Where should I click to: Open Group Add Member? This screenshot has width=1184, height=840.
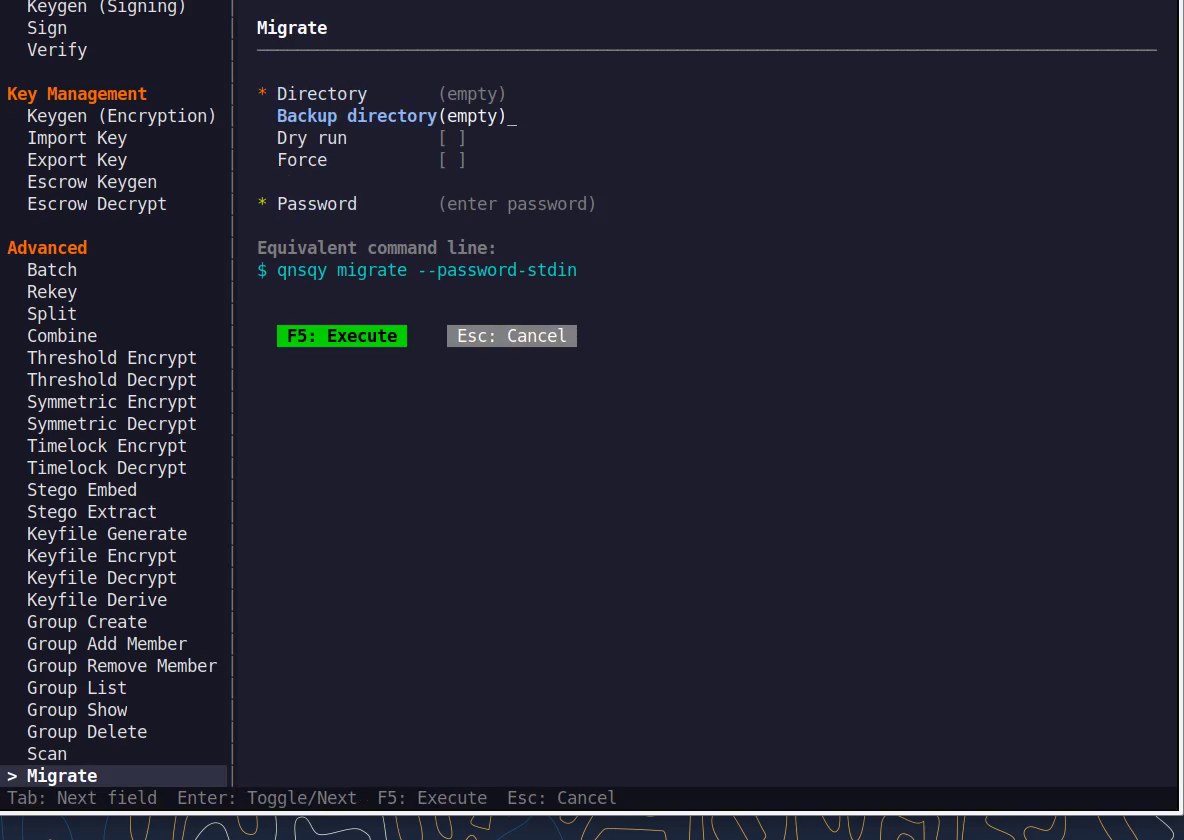pyautogui.click(x=107, y=644)
